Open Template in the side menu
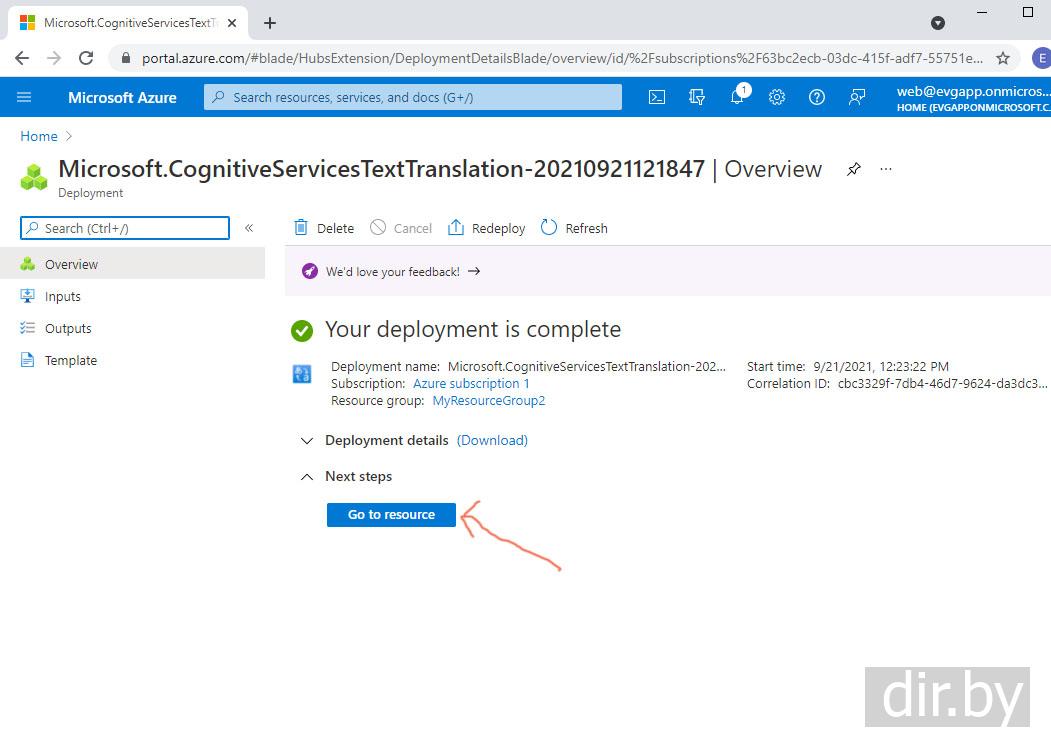Viewport: 1051px width, 741px height. (70, 360)
